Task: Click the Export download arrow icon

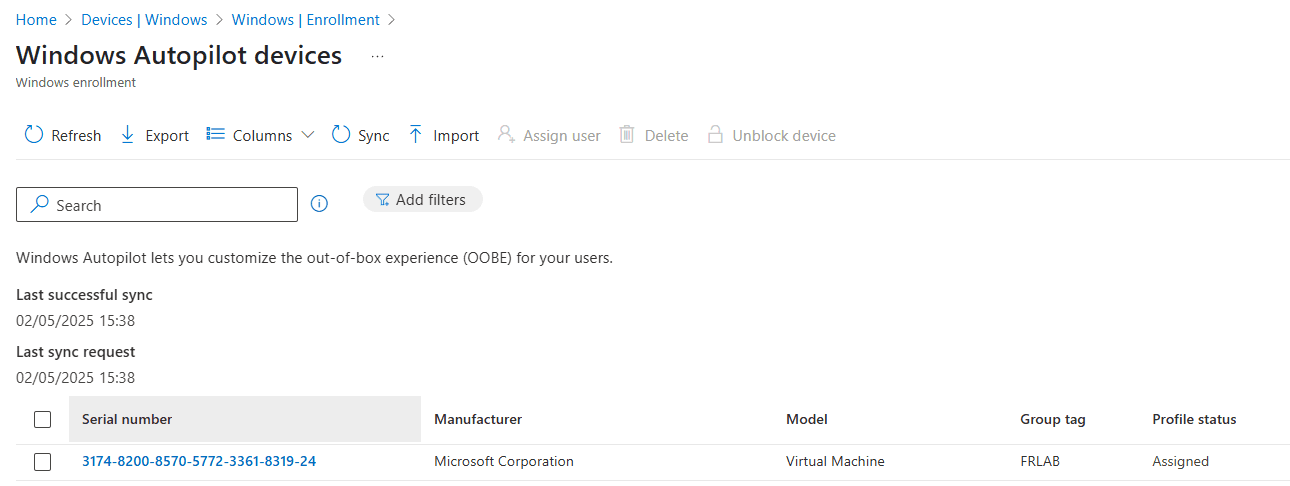Action: click(x=128, y=135)
